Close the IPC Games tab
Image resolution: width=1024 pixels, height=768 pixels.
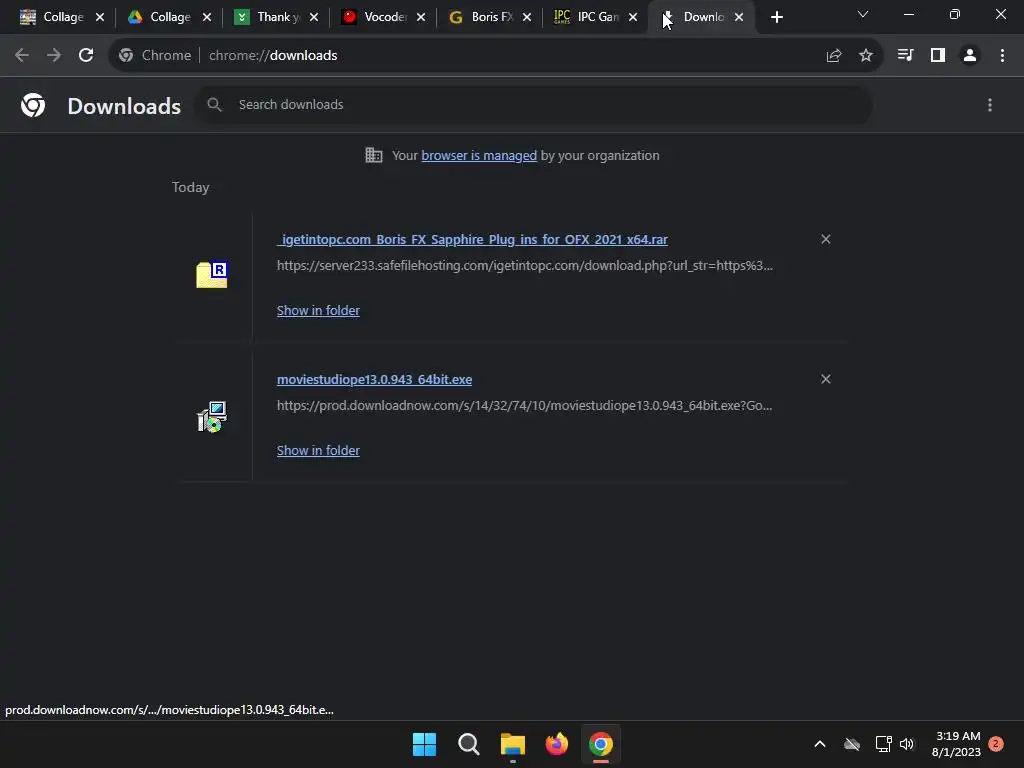tap(633, 17)
